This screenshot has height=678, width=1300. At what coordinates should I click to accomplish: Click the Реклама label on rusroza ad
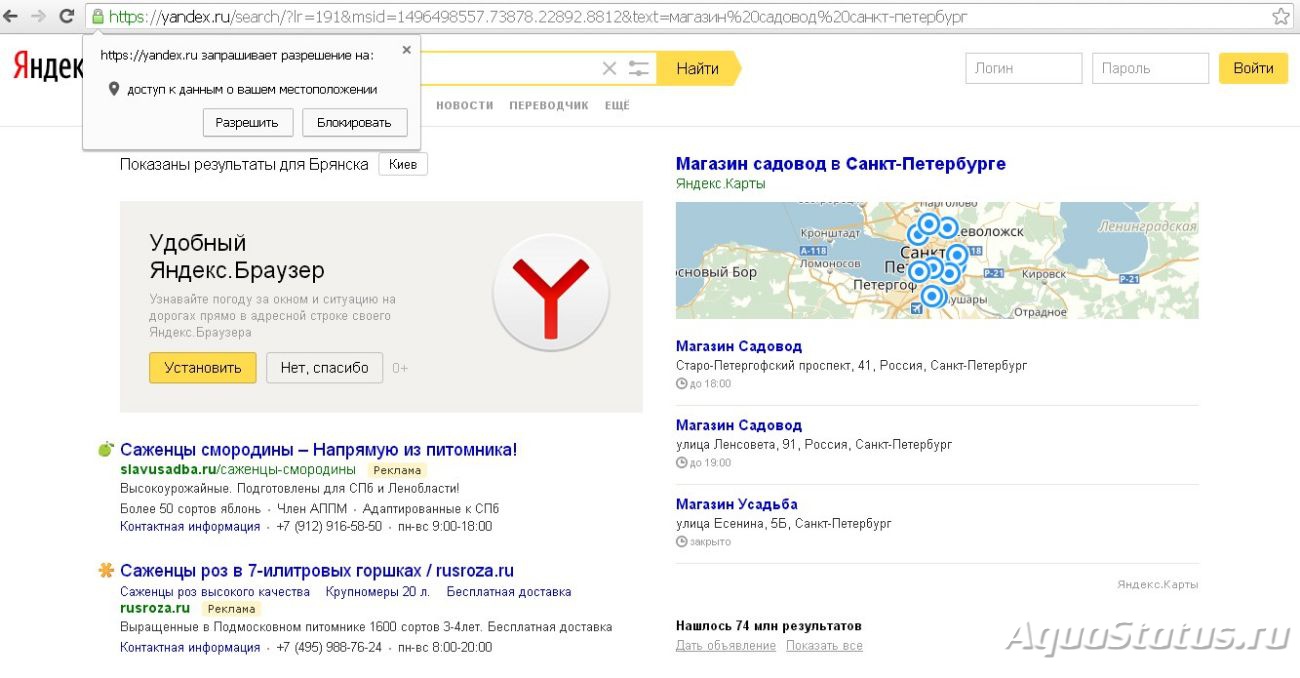(x=231, y=609)
